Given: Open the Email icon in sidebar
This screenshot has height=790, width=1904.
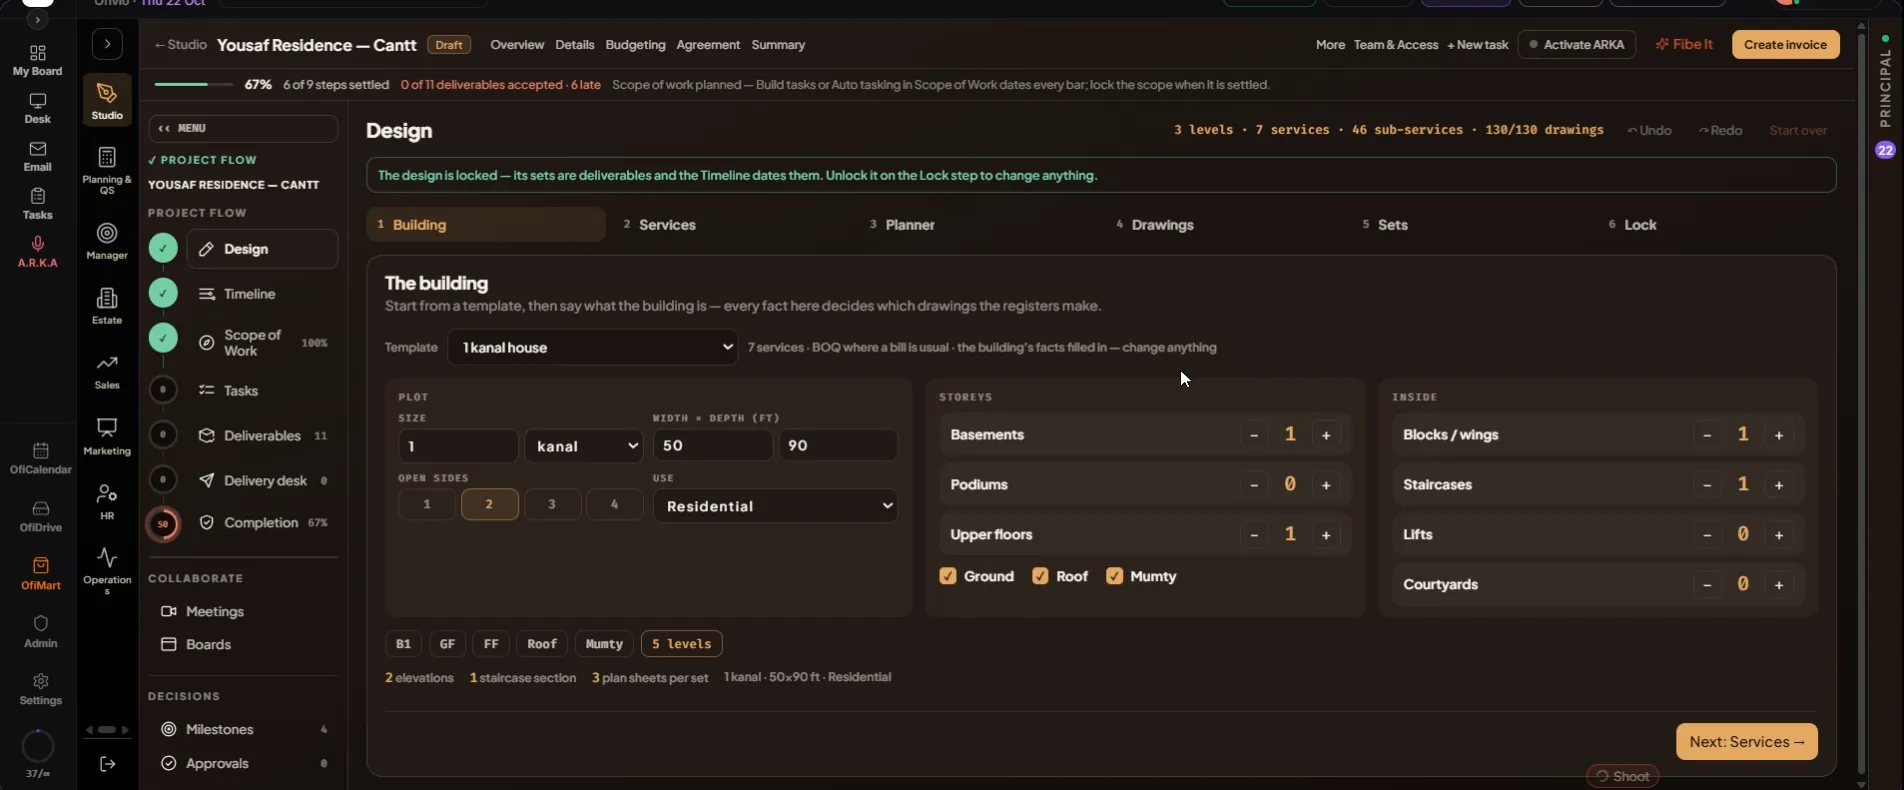Looking at the screenshot, I should tap(37, 156).
